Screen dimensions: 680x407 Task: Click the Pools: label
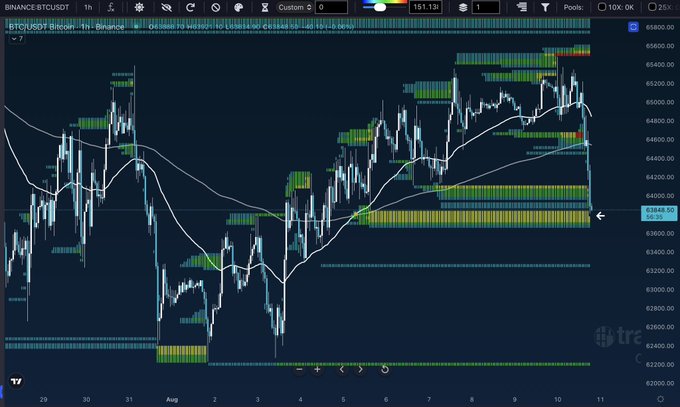point(573,7)
